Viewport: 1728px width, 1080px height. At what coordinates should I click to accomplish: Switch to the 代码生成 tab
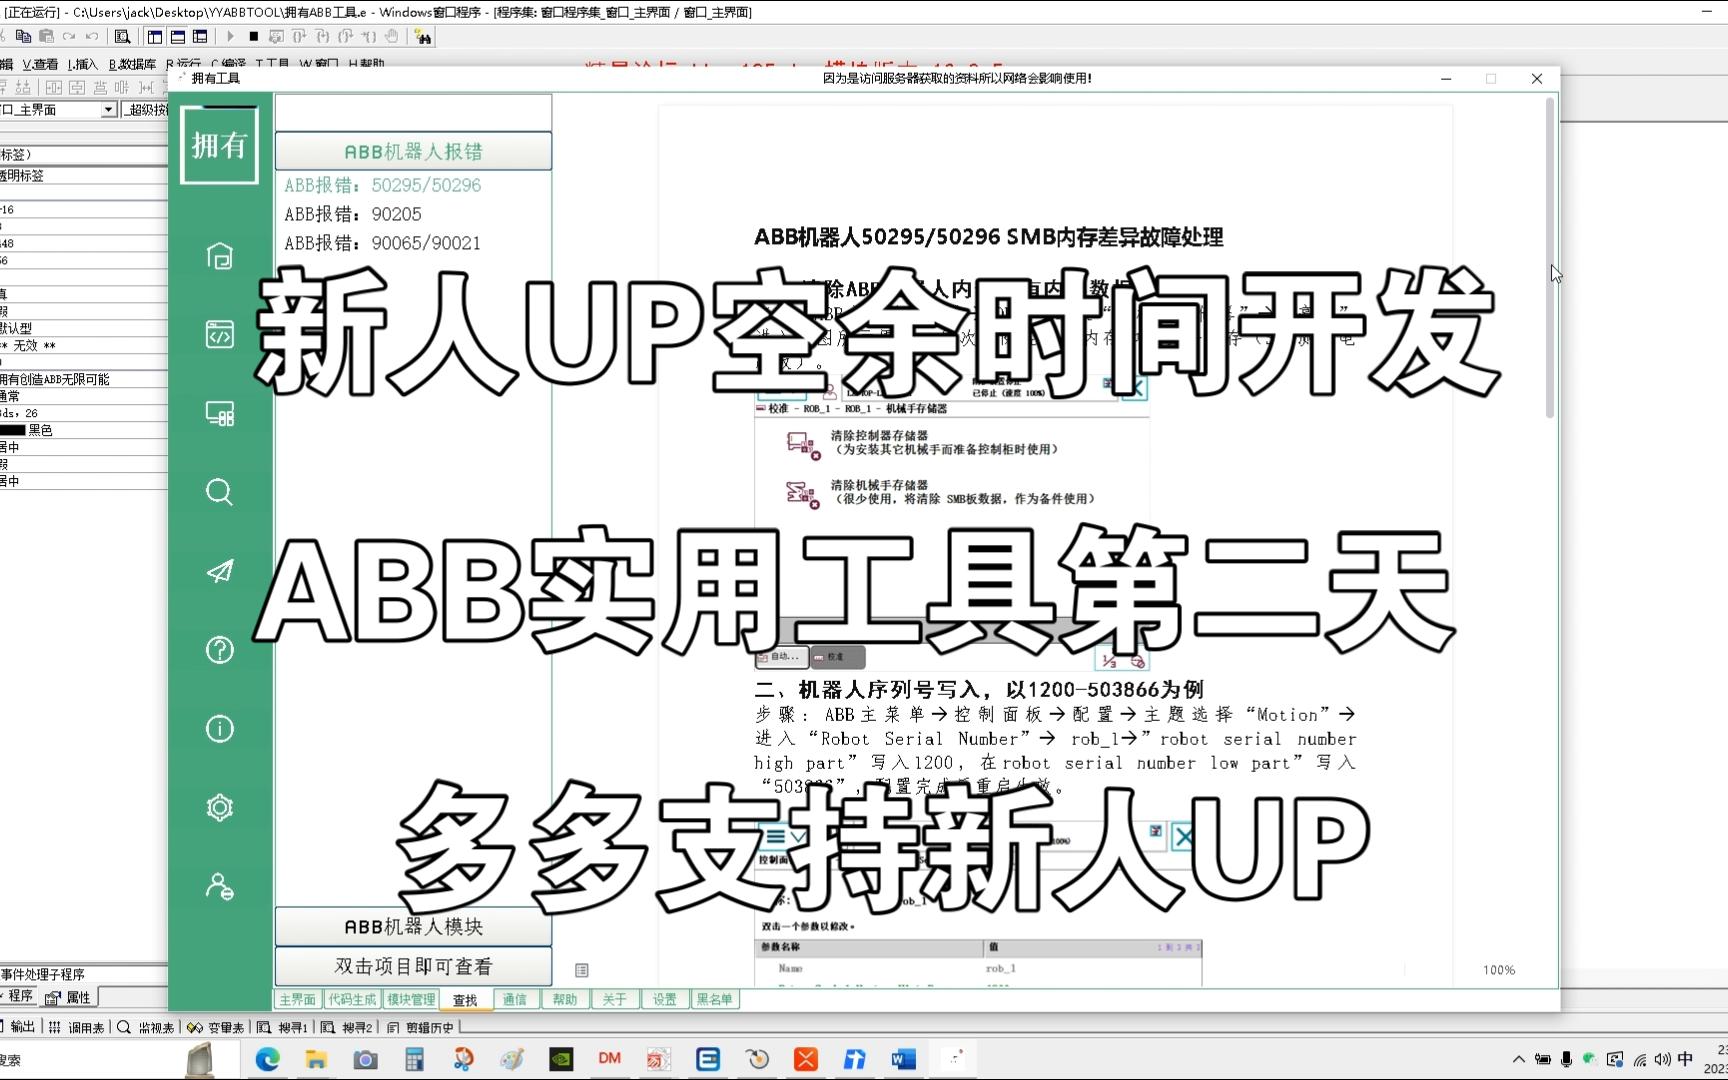click(352, 999)
